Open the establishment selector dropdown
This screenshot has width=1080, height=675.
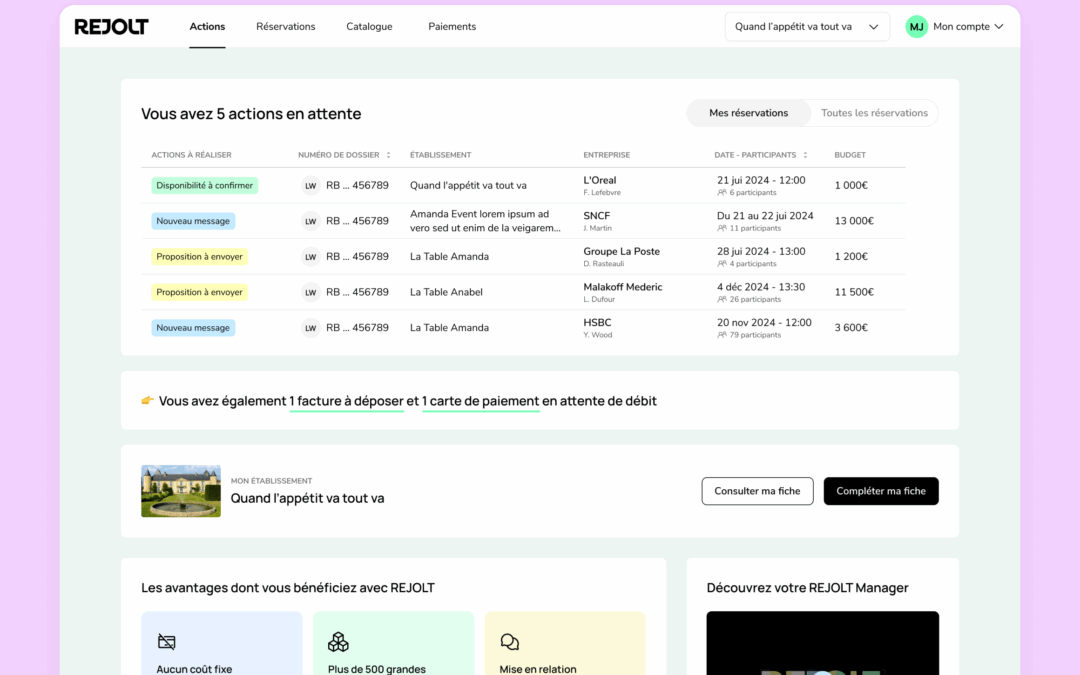click(x=807, y=27)
